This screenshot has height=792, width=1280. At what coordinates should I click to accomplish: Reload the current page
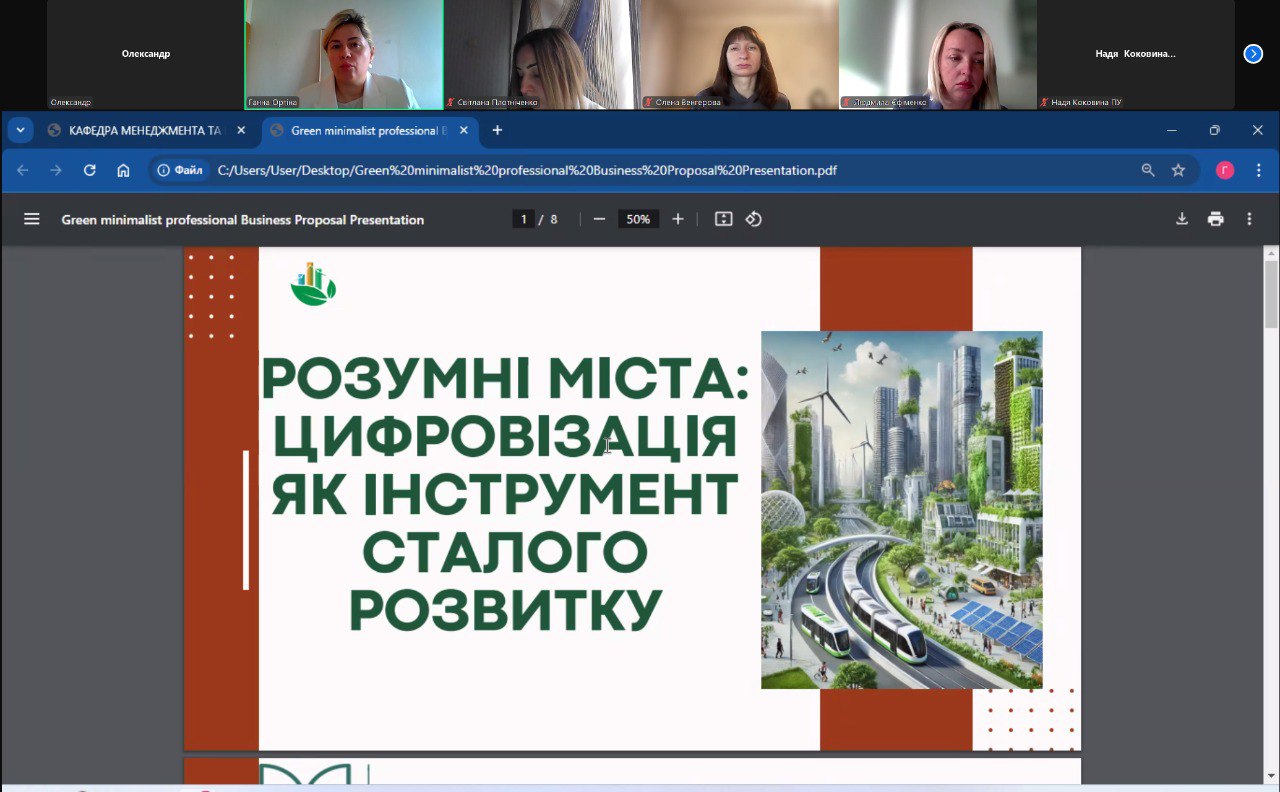point(89,170)
